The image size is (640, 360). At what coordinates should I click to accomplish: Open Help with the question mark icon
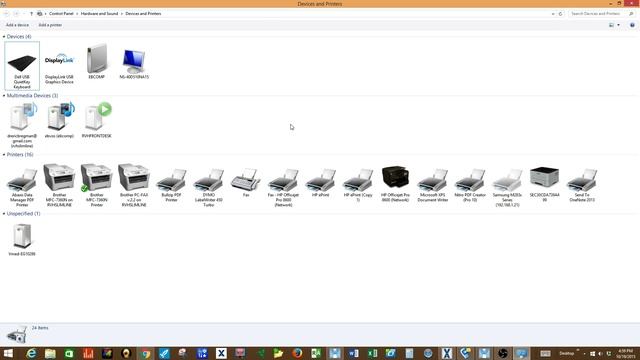coord(632,25)
